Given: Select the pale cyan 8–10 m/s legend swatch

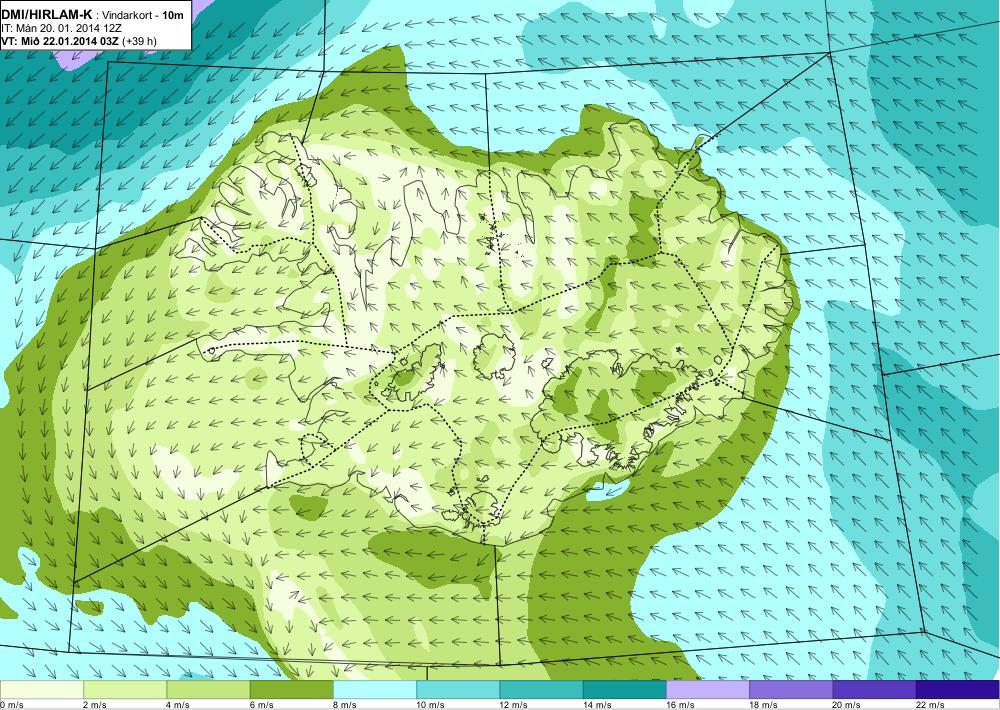Looking at the screenshot, I should 375,690.
